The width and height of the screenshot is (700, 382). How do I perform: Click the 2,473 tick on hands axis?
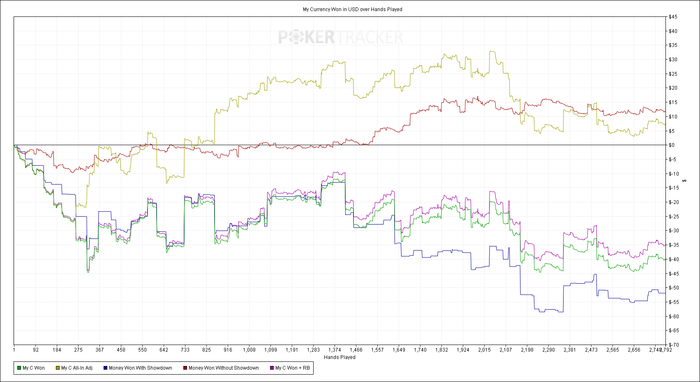click(x=592, y=351)
